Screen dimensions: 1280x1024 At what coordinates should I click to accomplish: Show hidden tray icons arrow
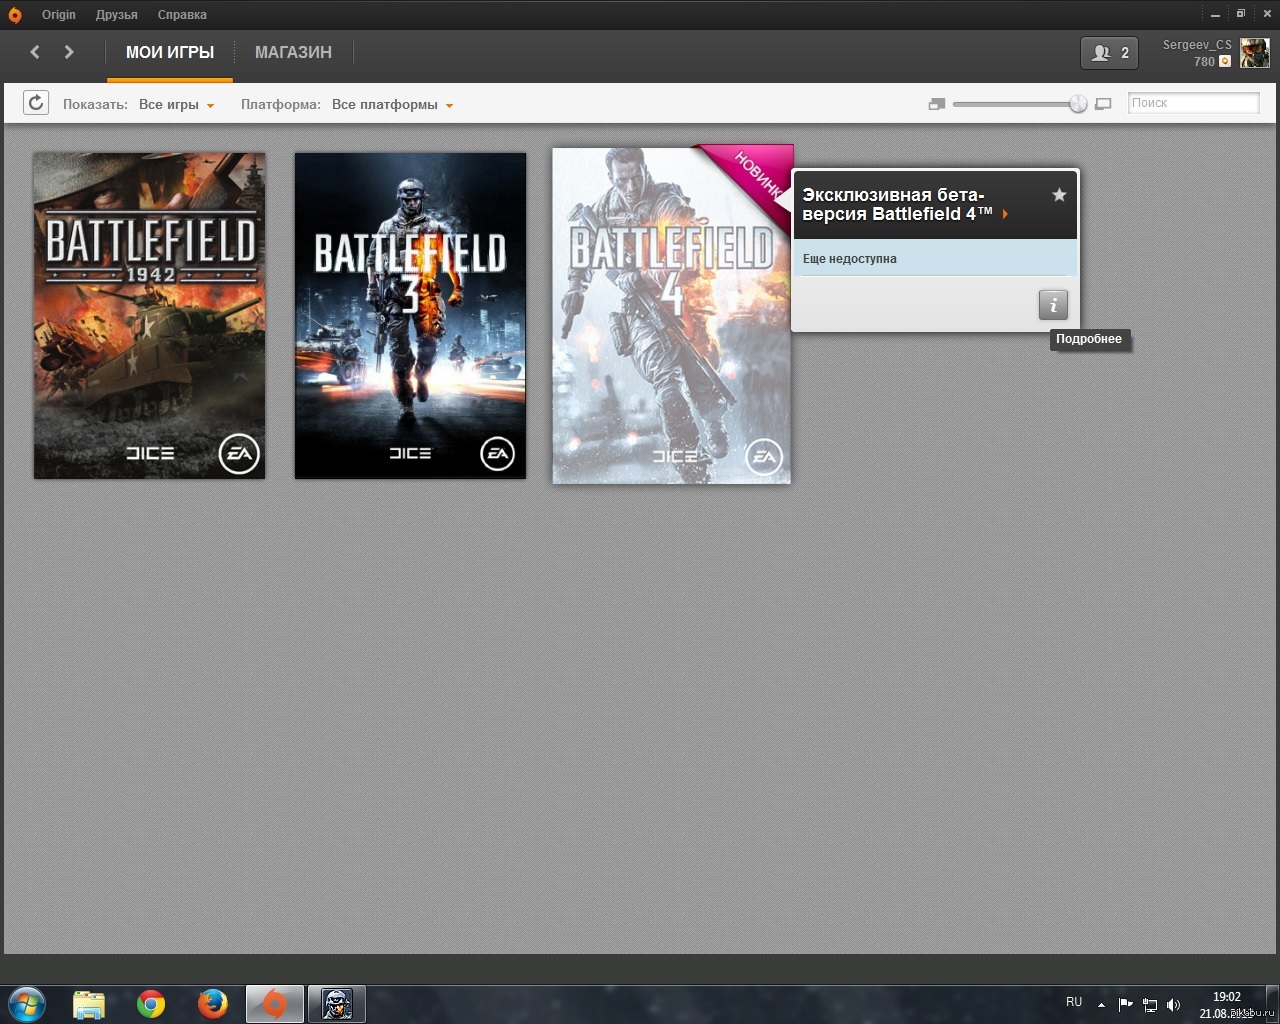[x=1101, y=1005]
